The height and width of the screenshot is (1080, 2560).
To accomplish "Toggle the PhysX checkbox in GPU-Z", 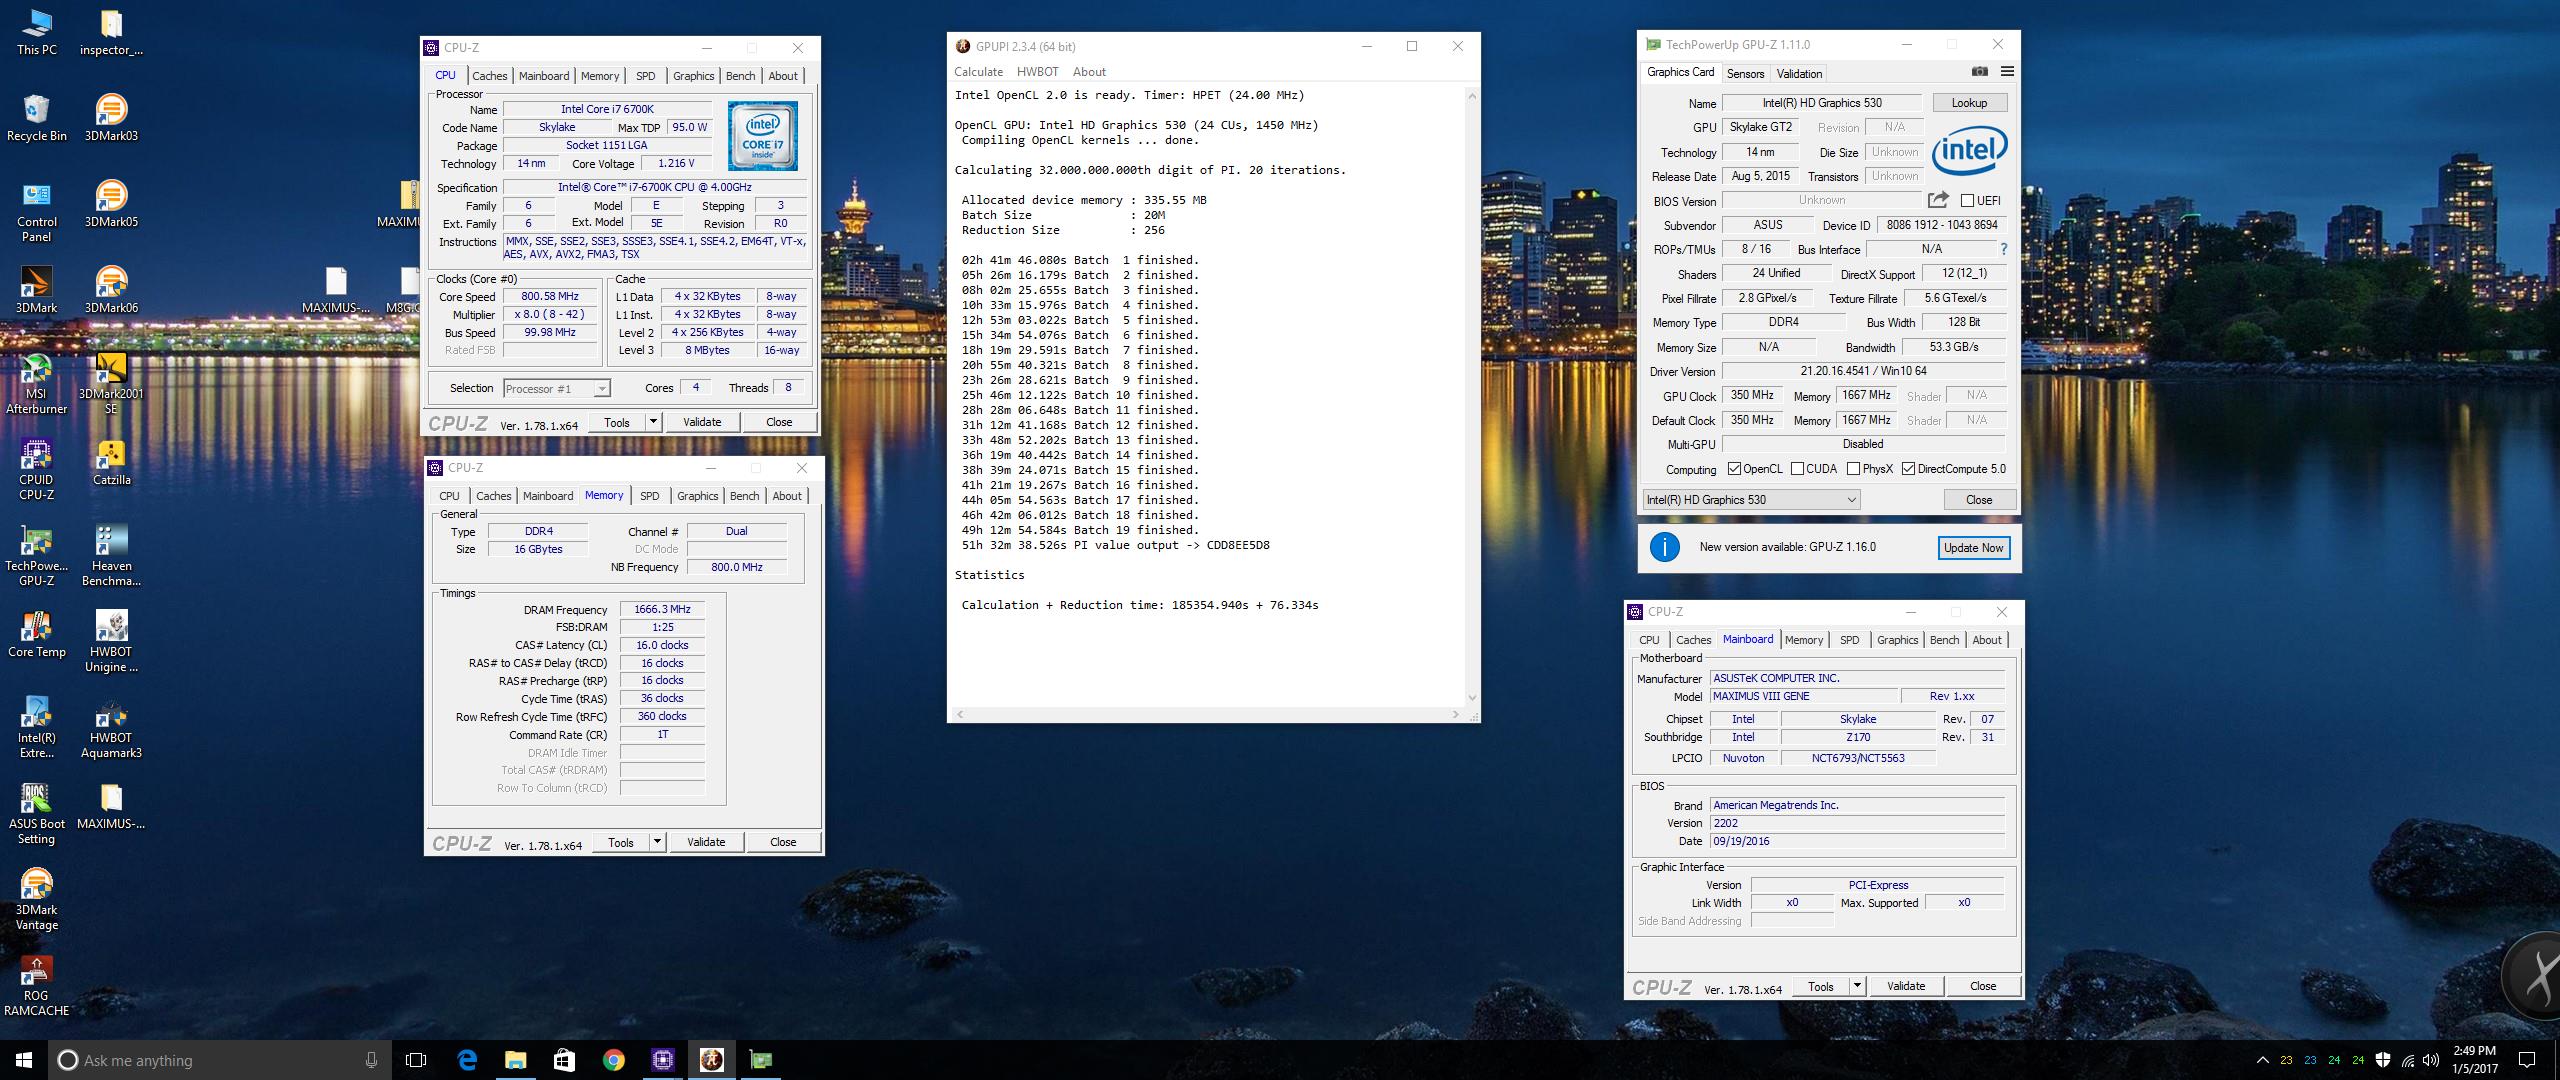I will (1853, 469).
